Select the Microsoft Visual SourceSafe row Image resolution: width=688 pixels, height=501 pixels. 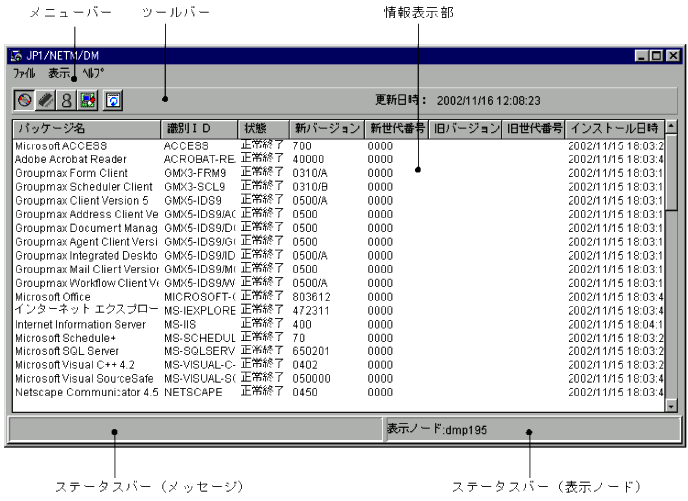(338, 378)
